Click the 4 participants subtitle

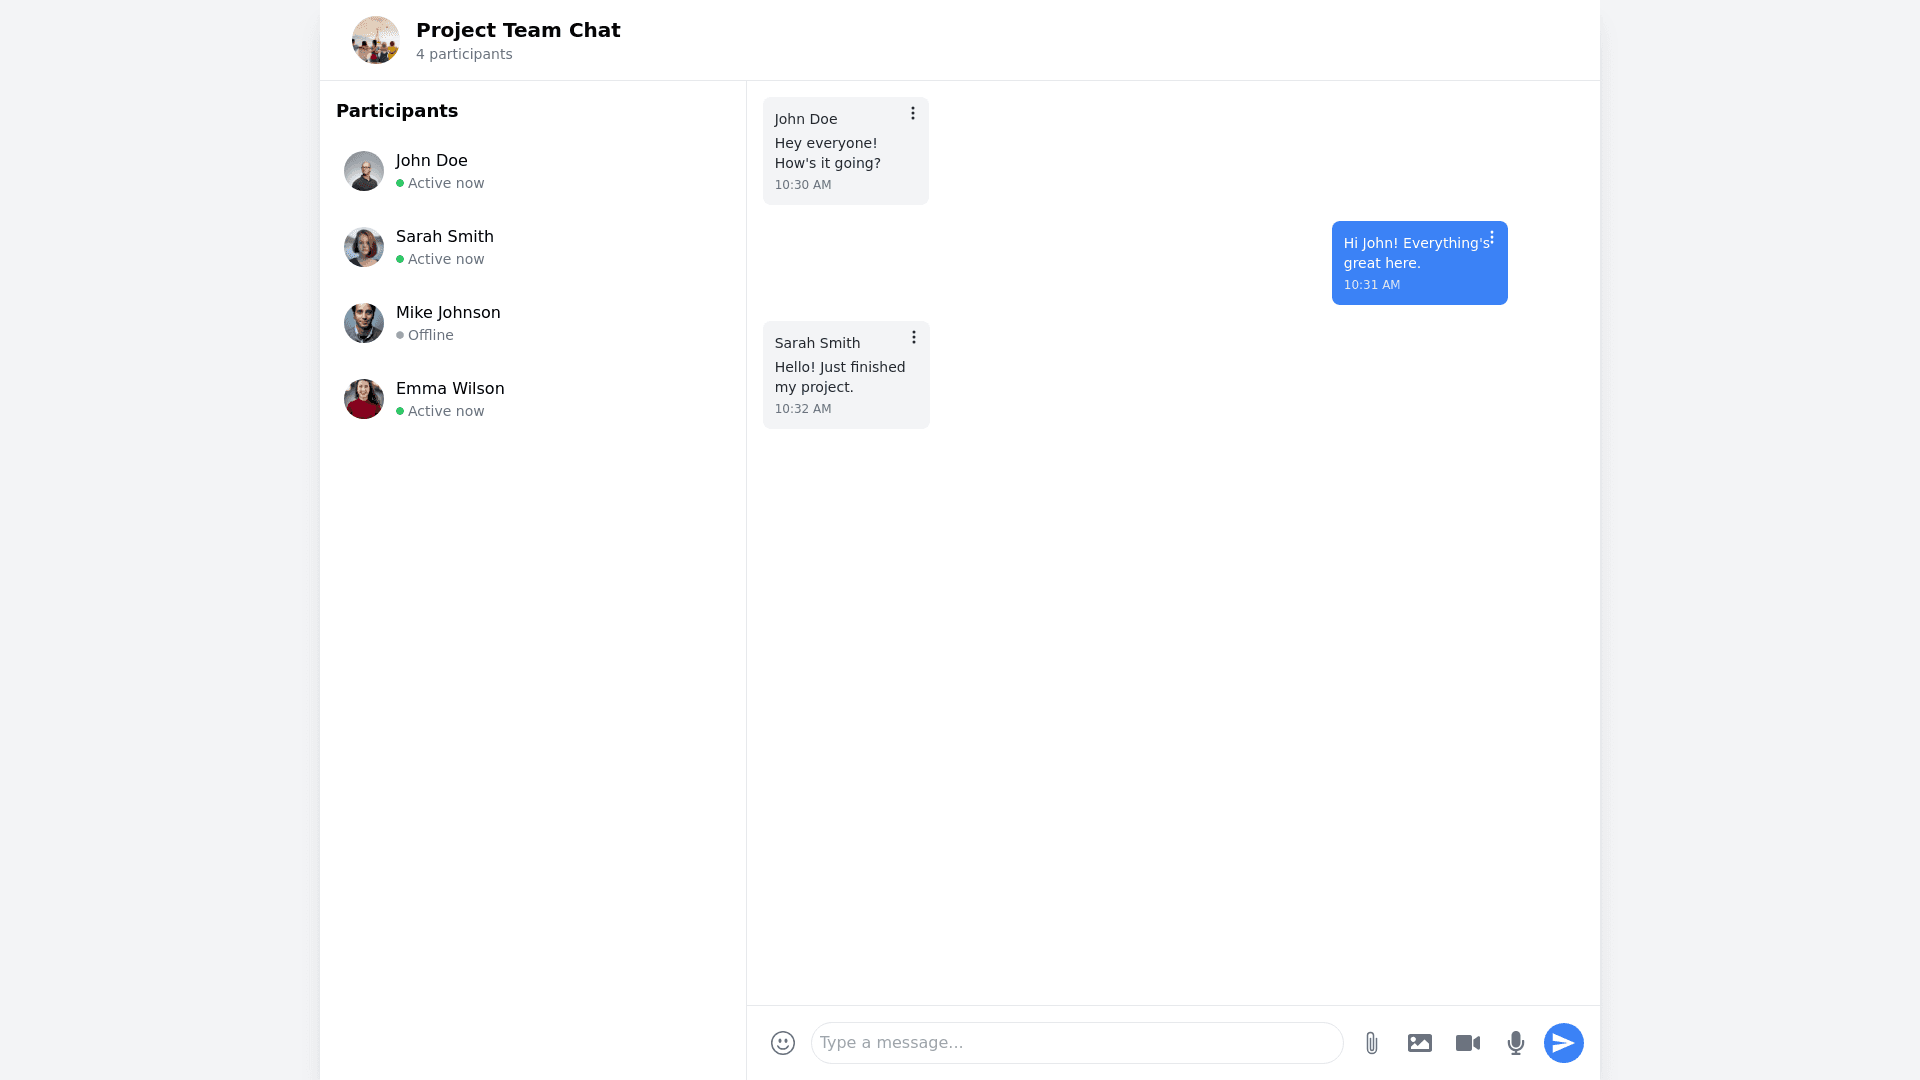(464, 54)
